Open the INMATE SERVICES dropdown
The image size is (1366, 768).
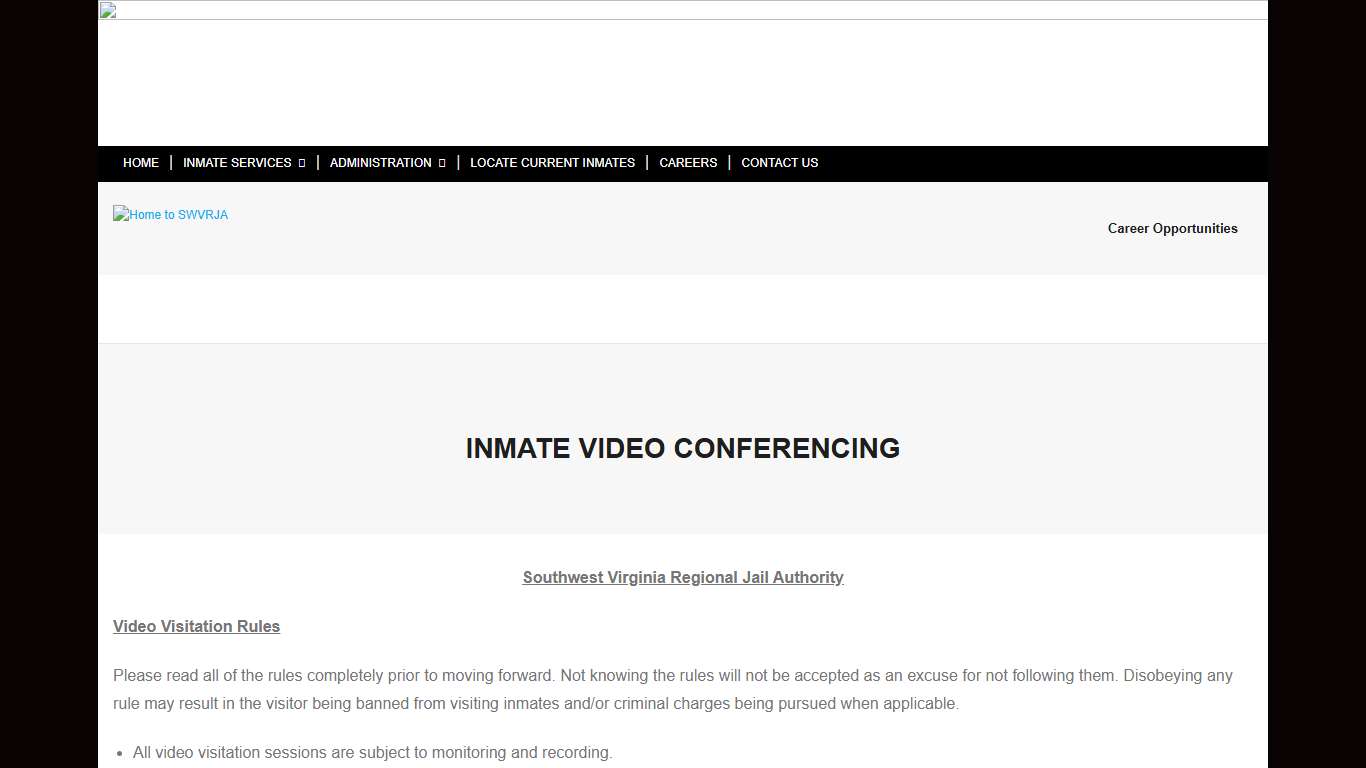[237, 162]
